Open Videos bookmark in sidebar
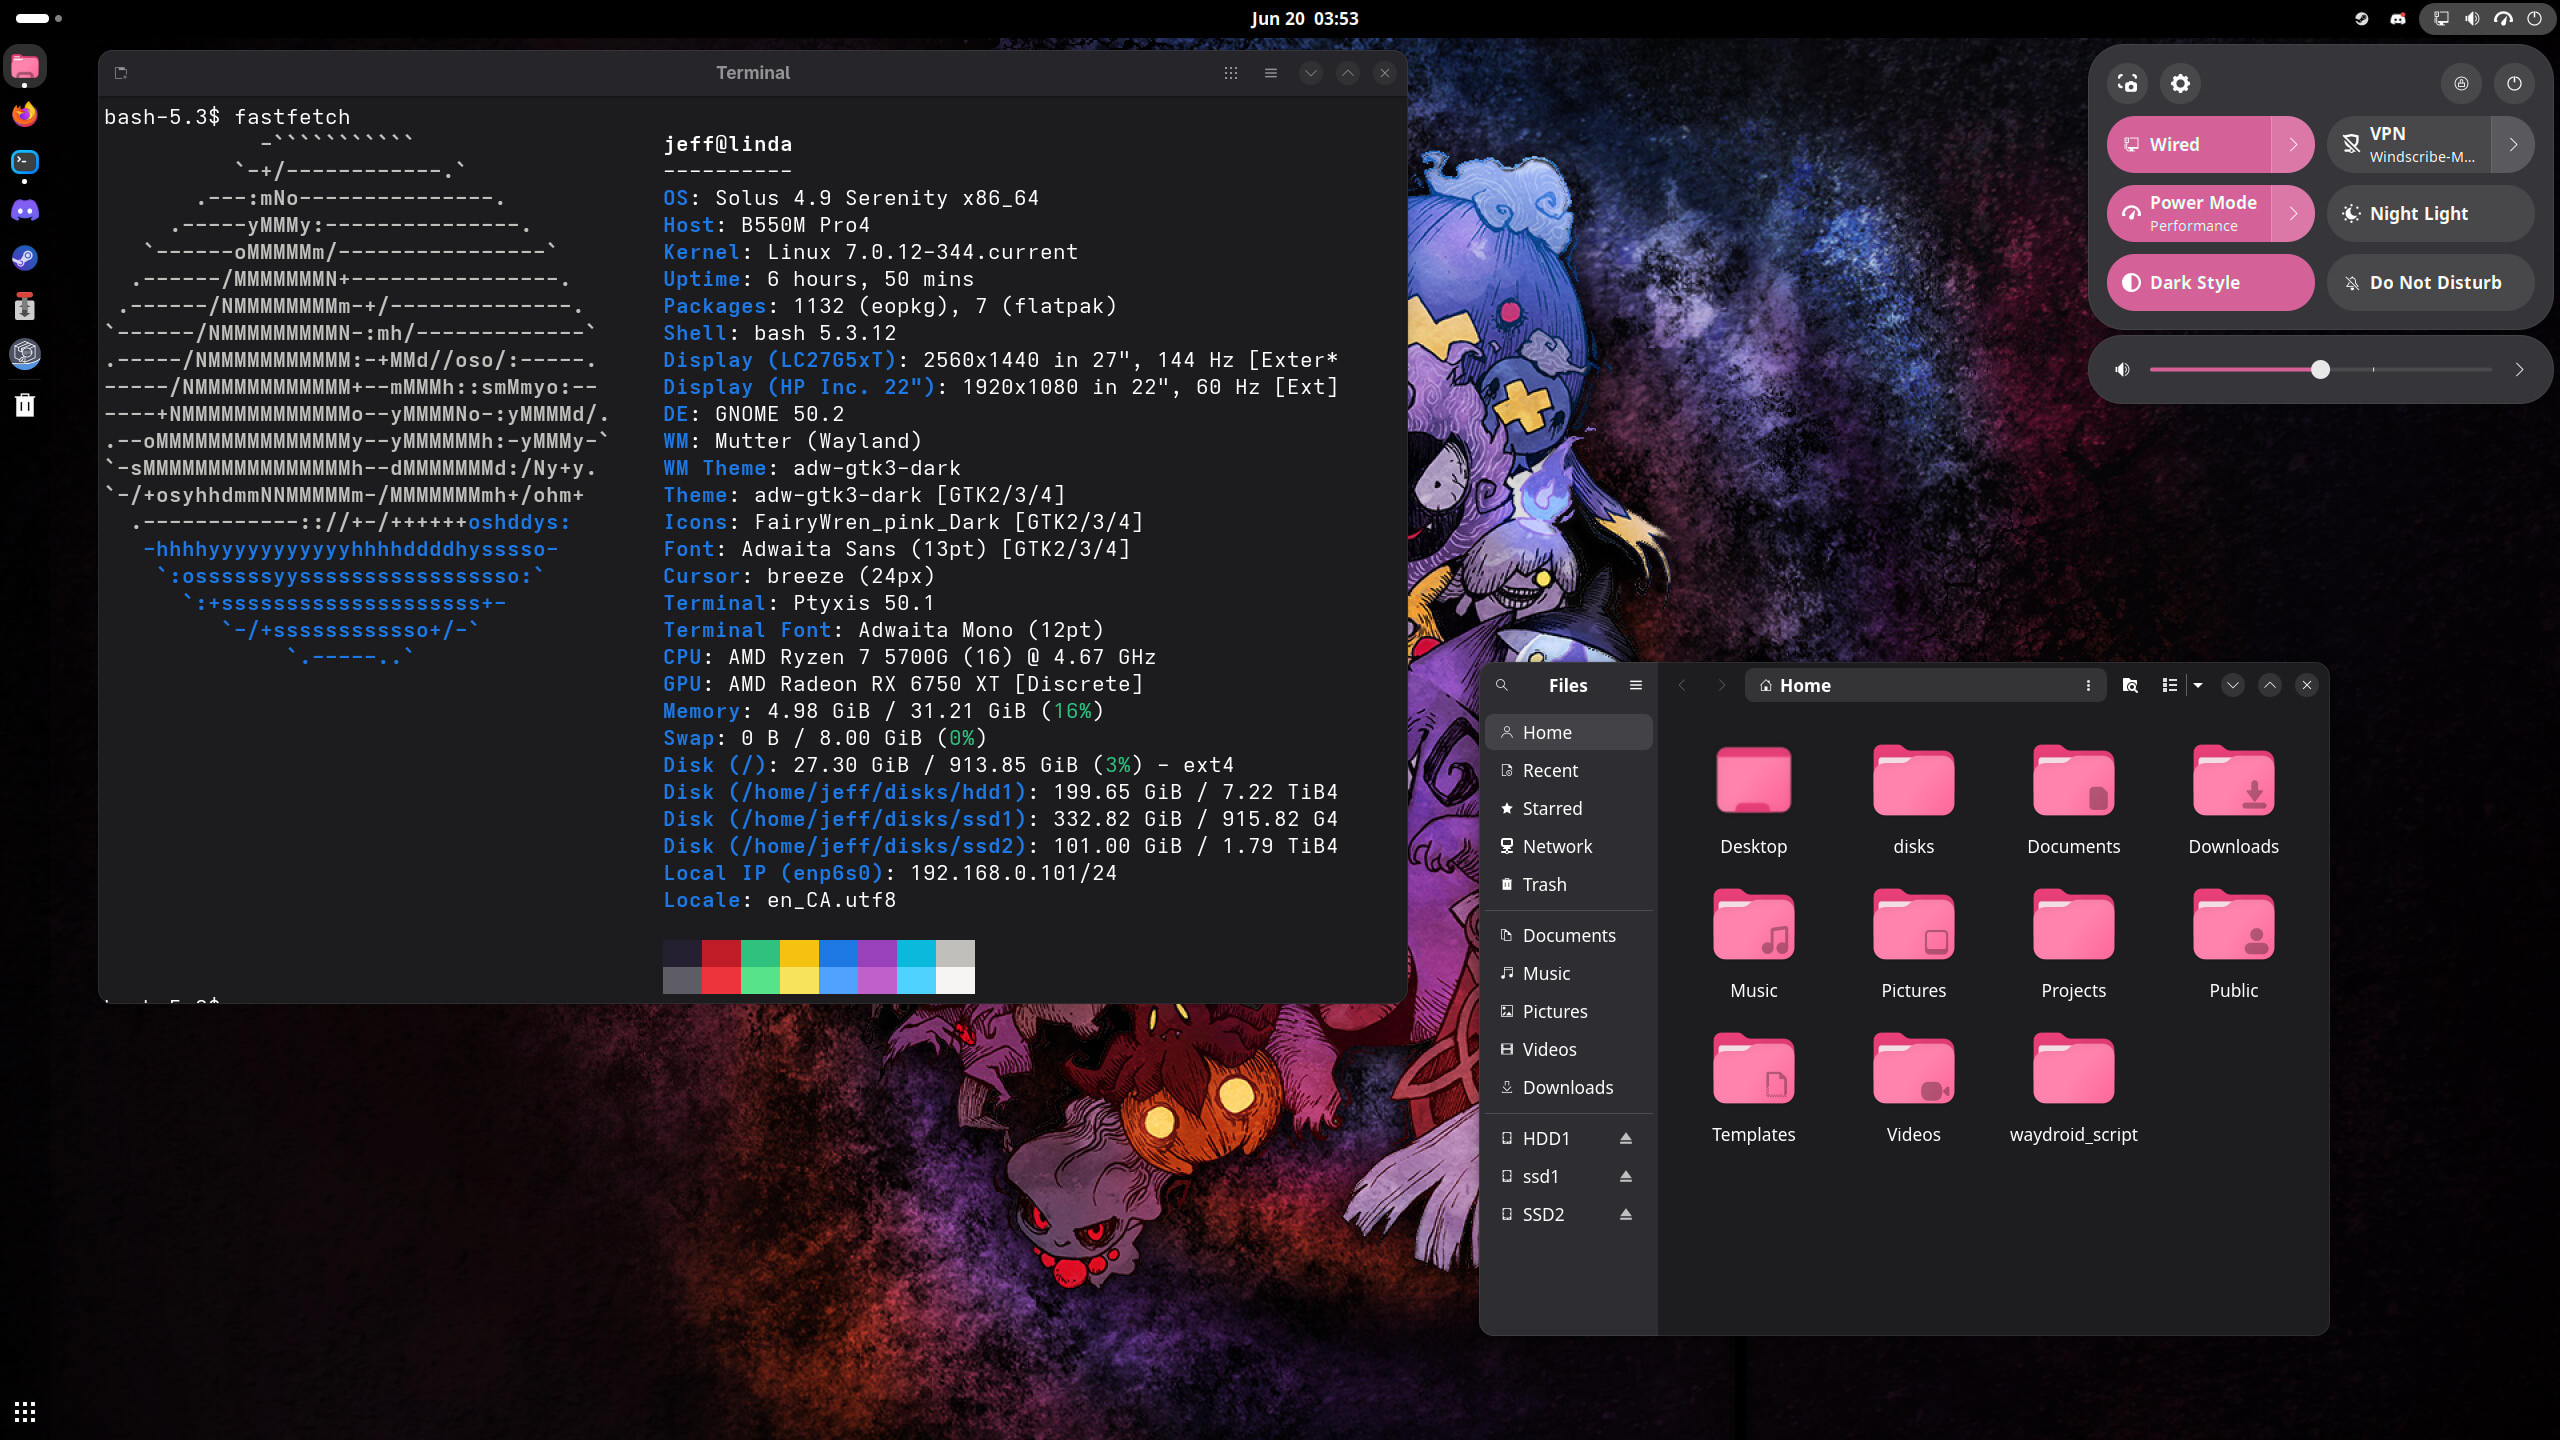The height and width of the screenshot is (1440, 2560). click(x=1568, y=1049)
